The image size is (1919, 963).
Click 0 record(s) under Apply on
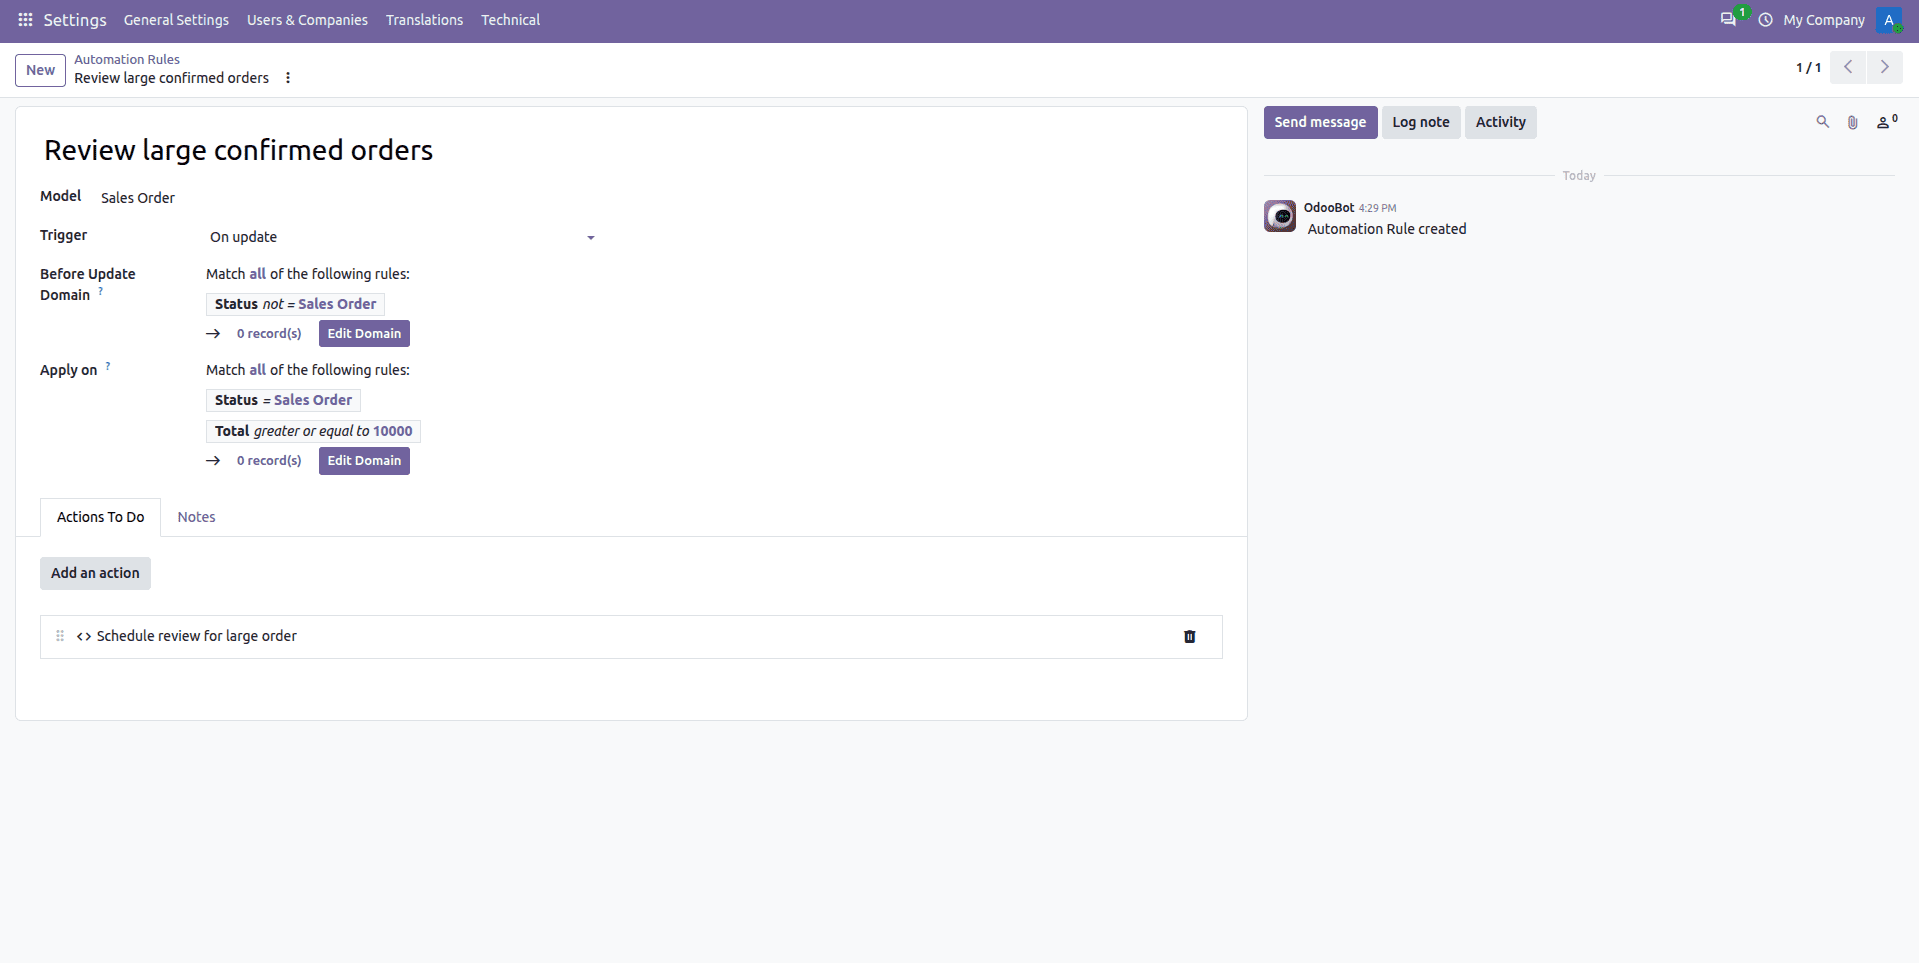click(269, 461)
